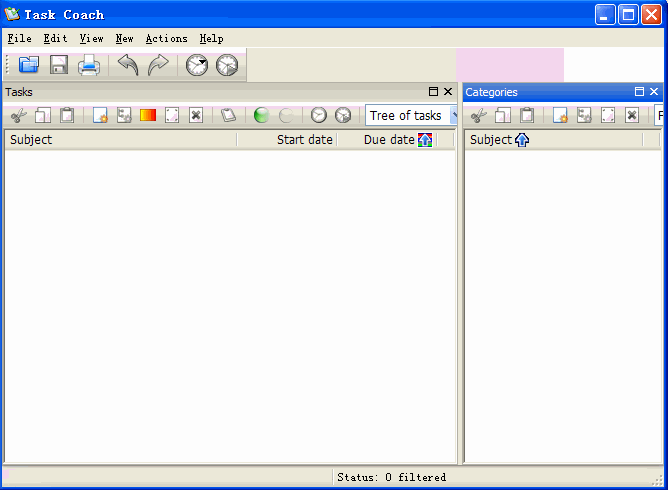Open the Help menu
668x490 pixels.
tap(211, 38)
